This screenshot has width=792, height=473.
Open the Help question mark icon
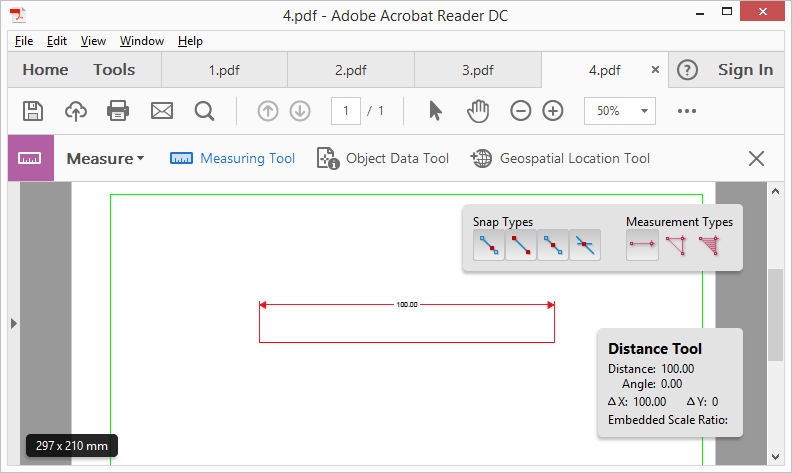coord(687,70)
